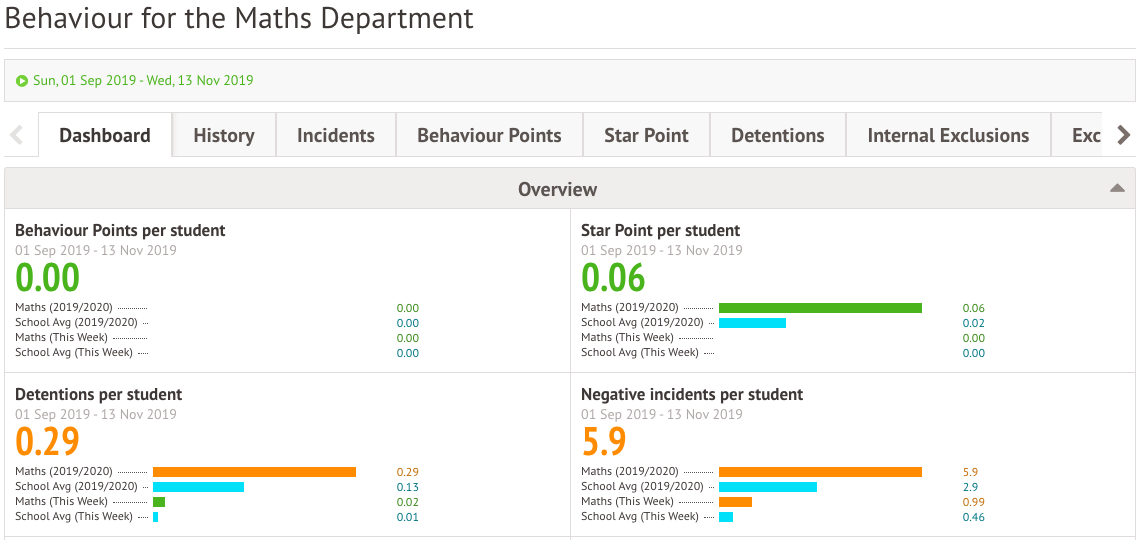The height and width of the screenshot is (540, 1141).
Task: Click the Detentions per student heading
Action: click(x=99, y=394)
